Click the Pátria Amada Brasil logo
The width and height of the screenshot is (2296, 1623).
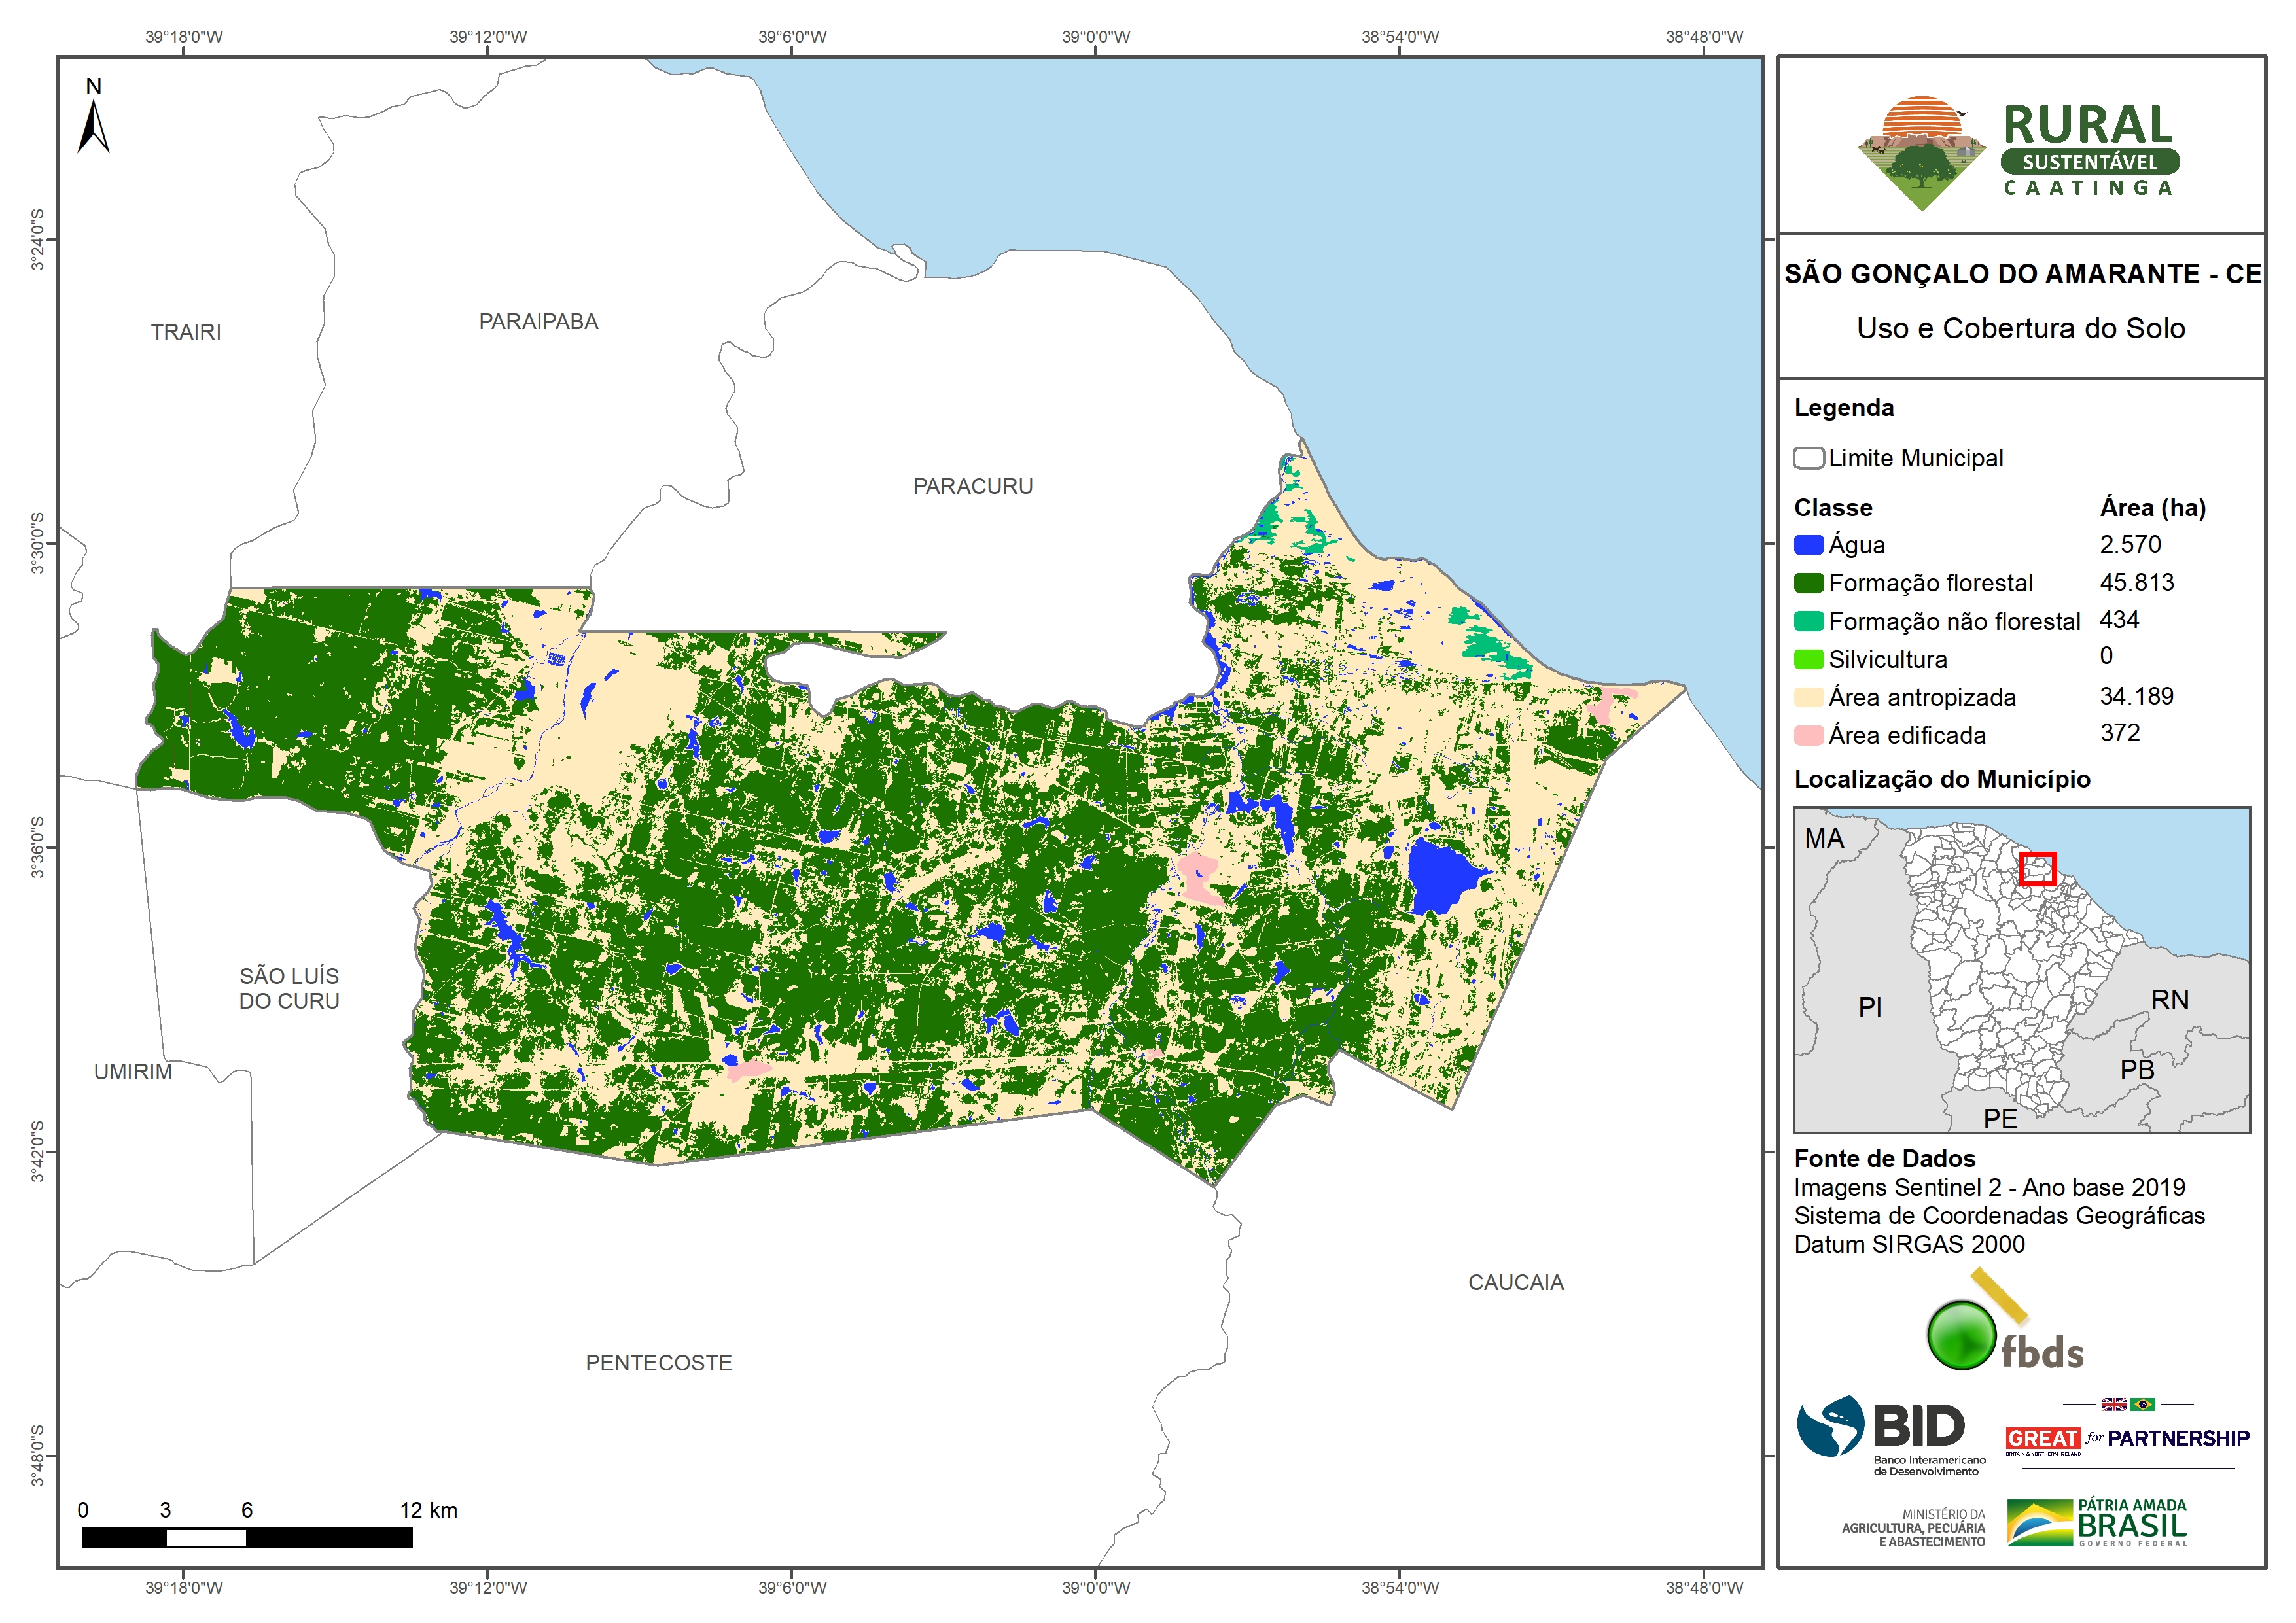point(2096,1522)
